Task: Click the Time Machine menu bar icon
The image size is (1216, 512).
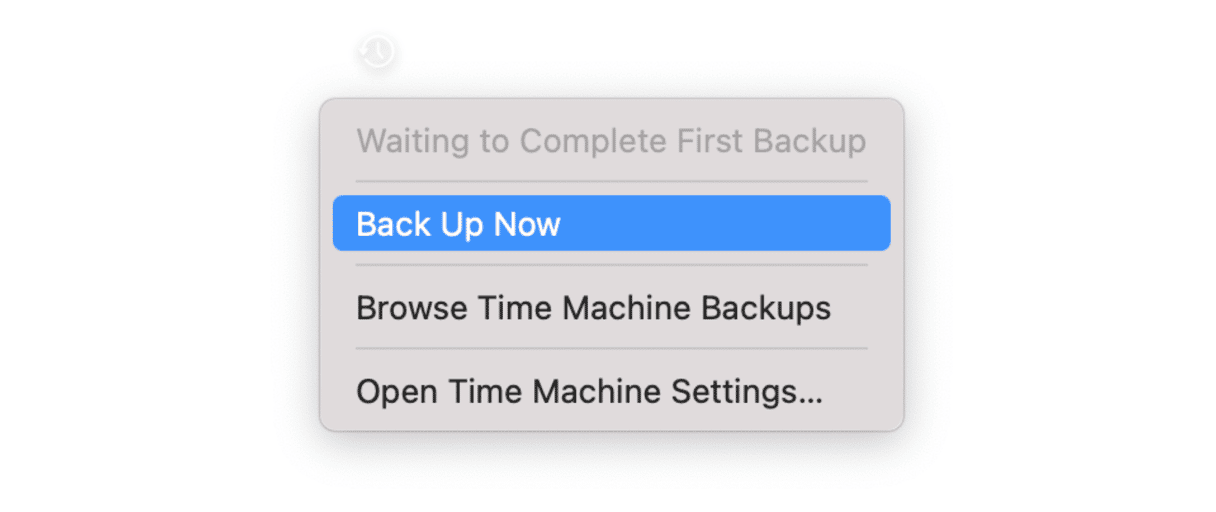Action: coord(378,51)
